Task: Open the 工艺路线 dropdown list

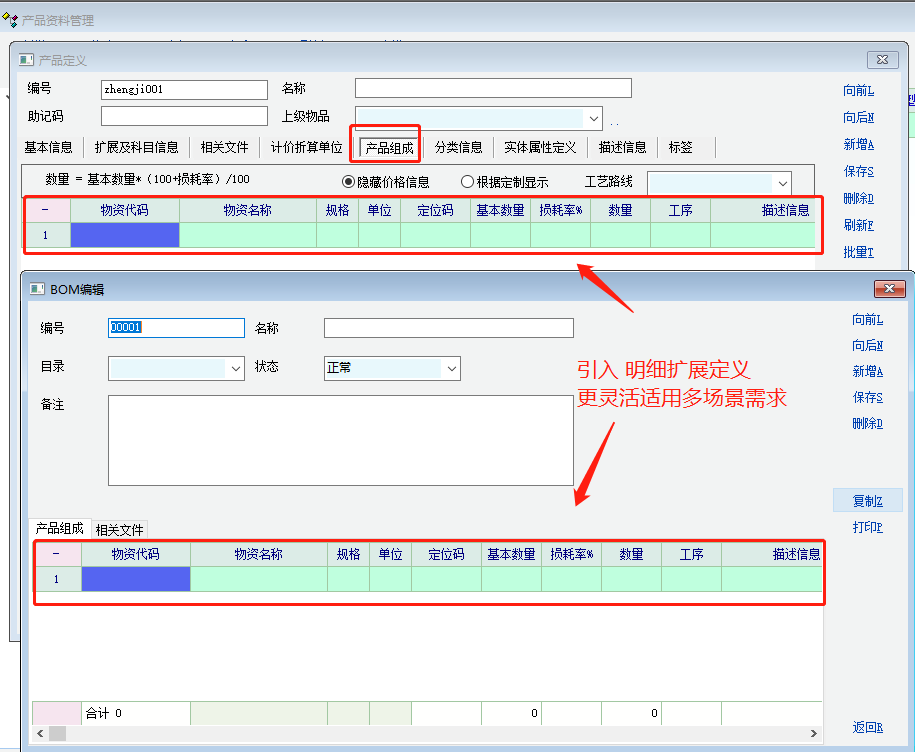Action: 781,183
